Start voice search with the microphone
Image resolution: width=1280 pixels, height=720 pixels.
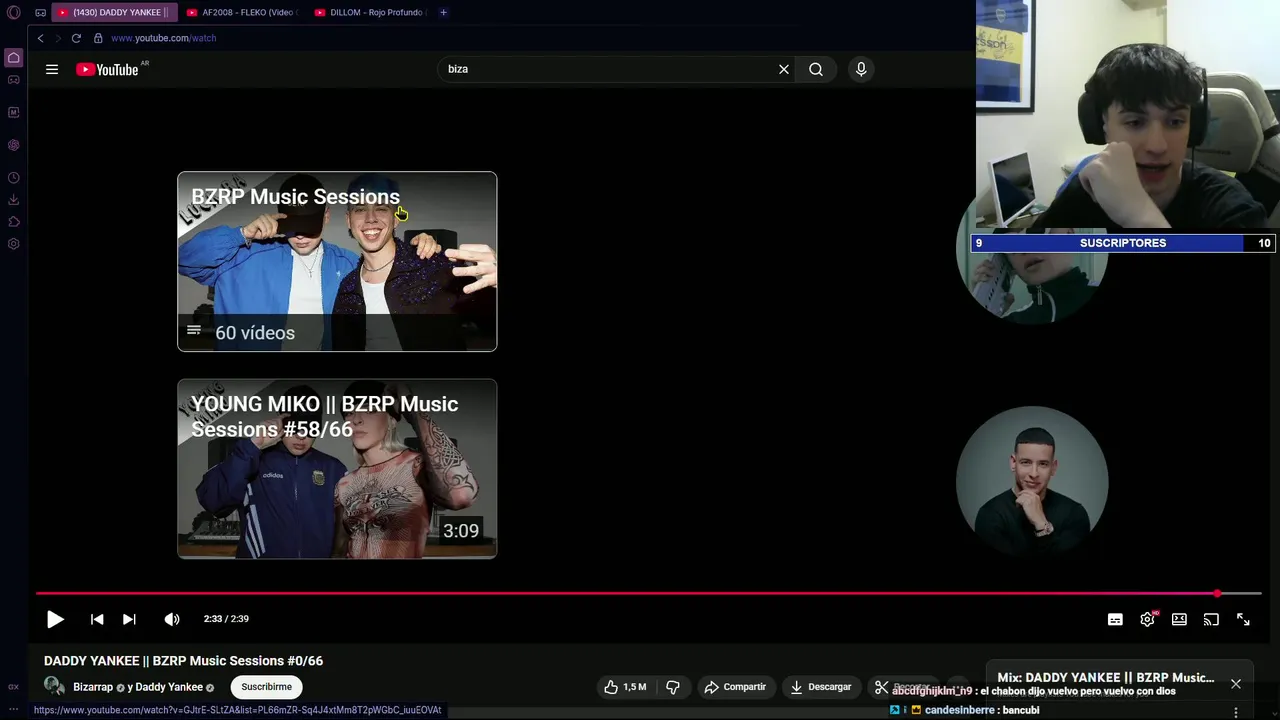coord(861,69)
